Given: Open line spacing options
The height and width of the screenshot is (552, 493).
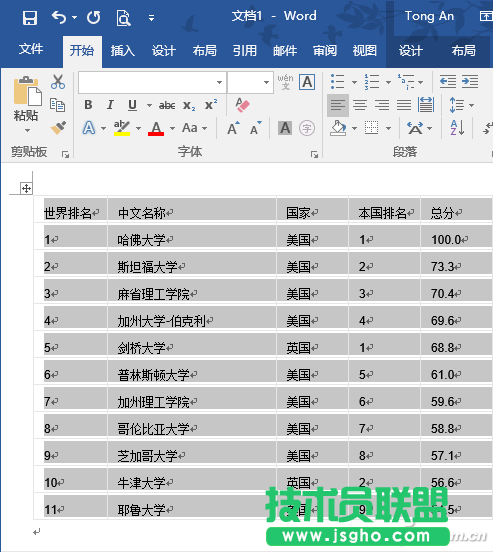Looking at the screenshot, I should 457,105.
